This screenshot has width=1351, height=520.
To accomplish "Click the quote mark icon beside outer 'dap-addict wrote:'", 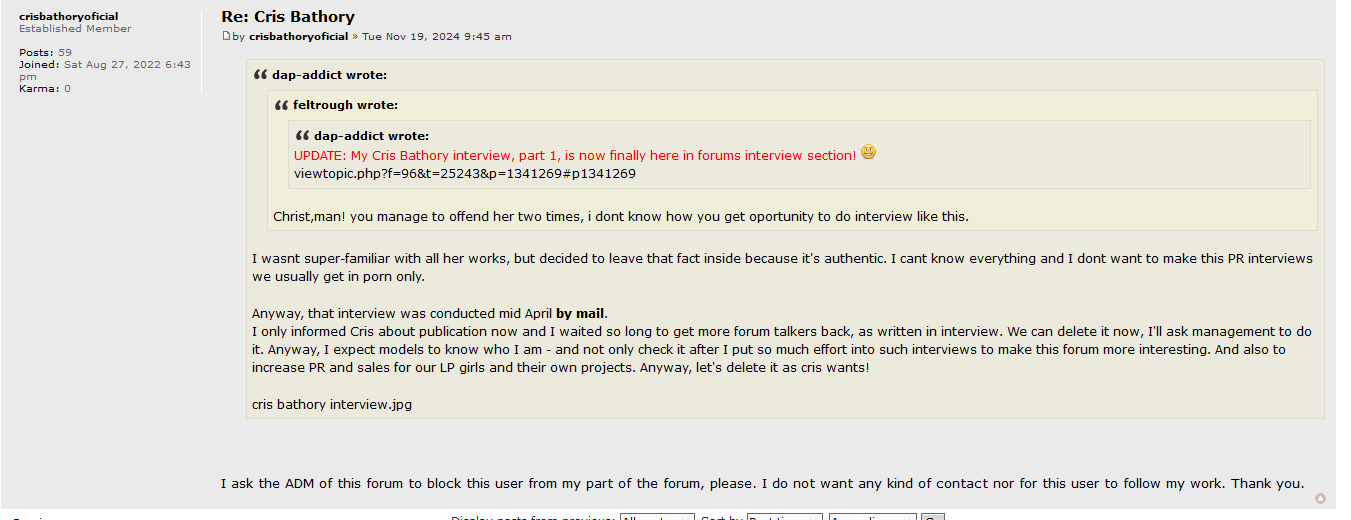I will (260, 75).
